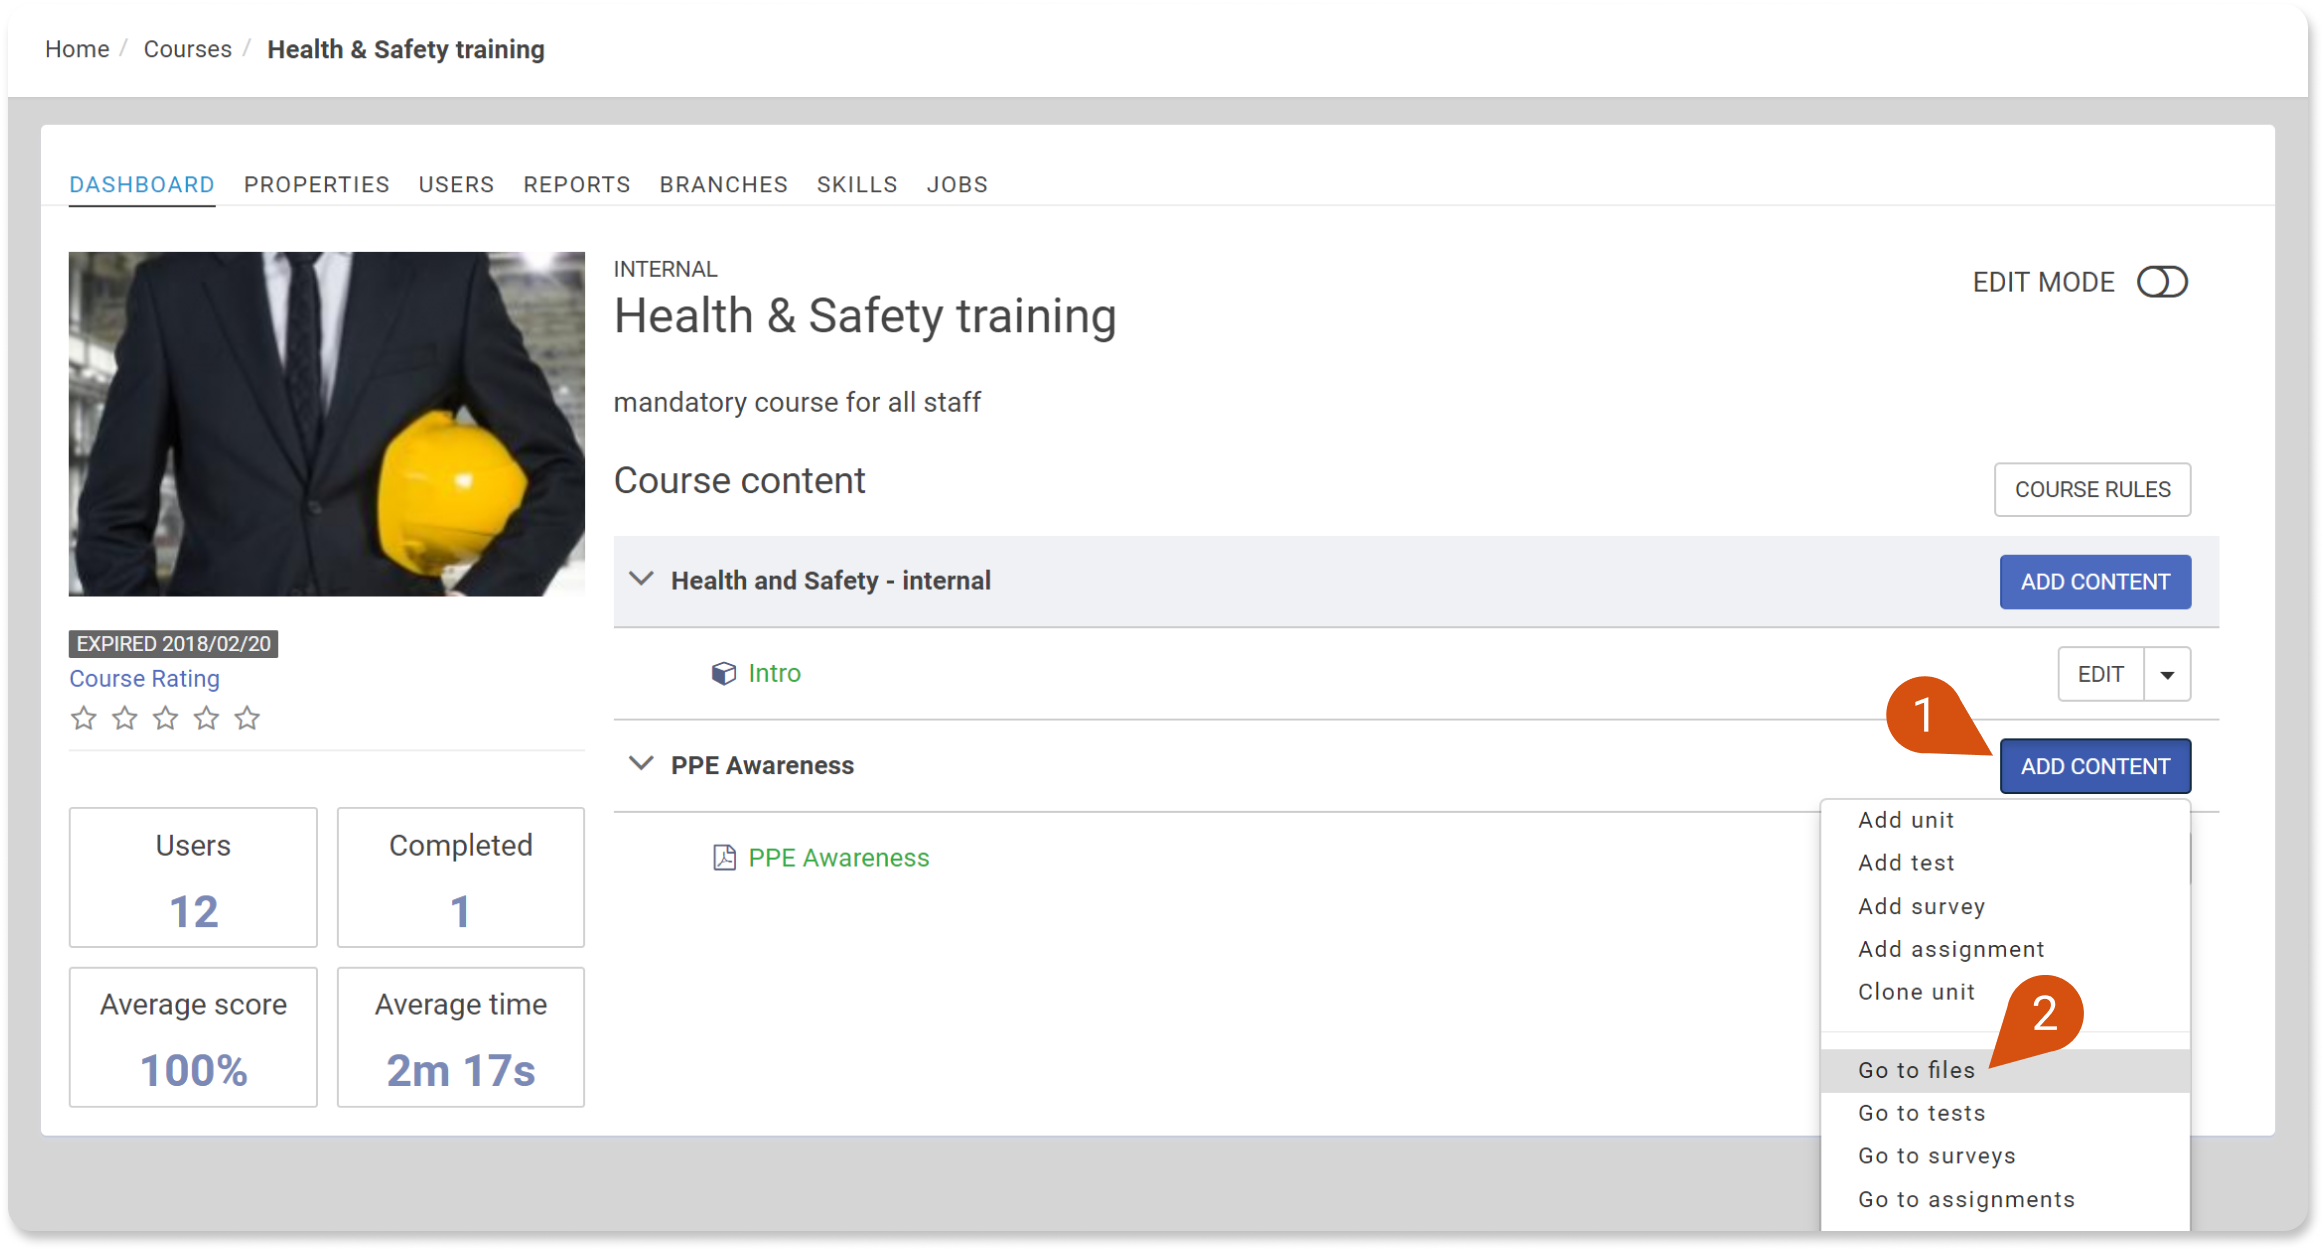Switch to the Users tab
Image resolution: width=2324 pixels, height=1251 pixels.
pos(456,185)
